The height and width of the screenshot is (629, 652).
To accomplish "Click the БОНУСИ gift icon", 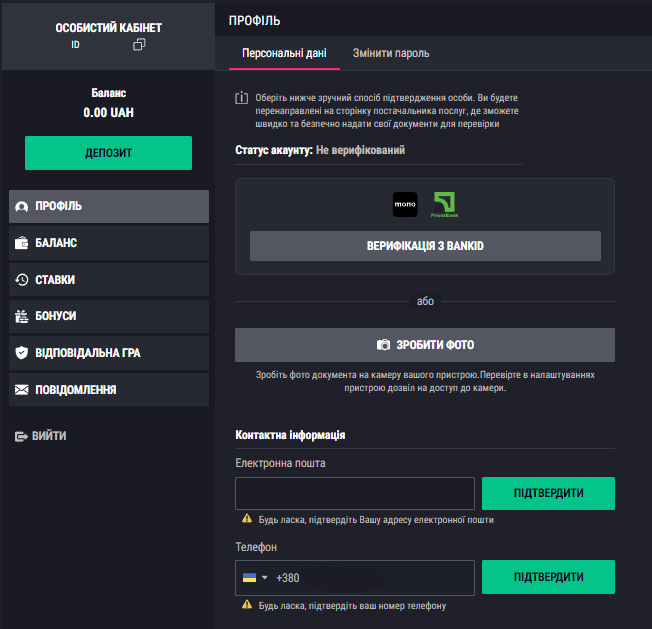I will coord(21,316).
